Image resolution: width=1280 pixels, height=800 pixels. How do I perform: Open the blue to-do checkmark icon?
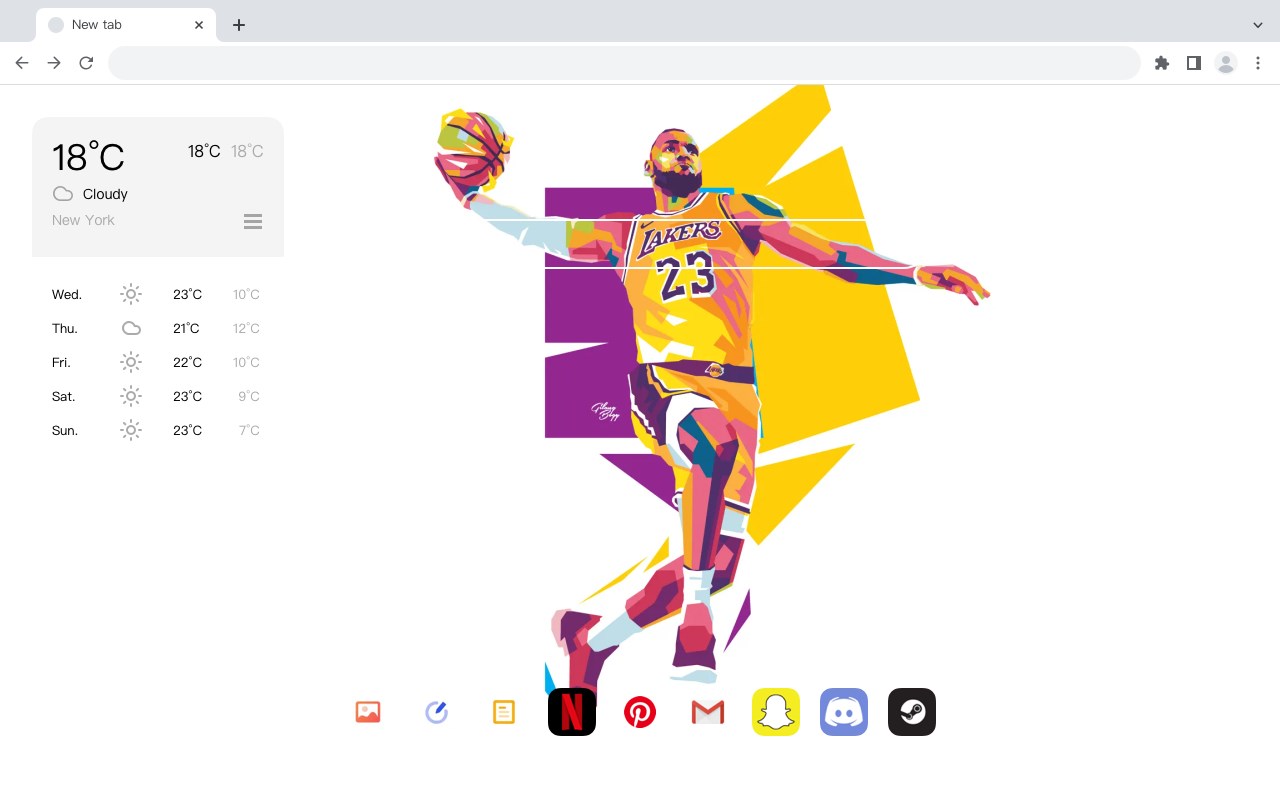point(436,712)
